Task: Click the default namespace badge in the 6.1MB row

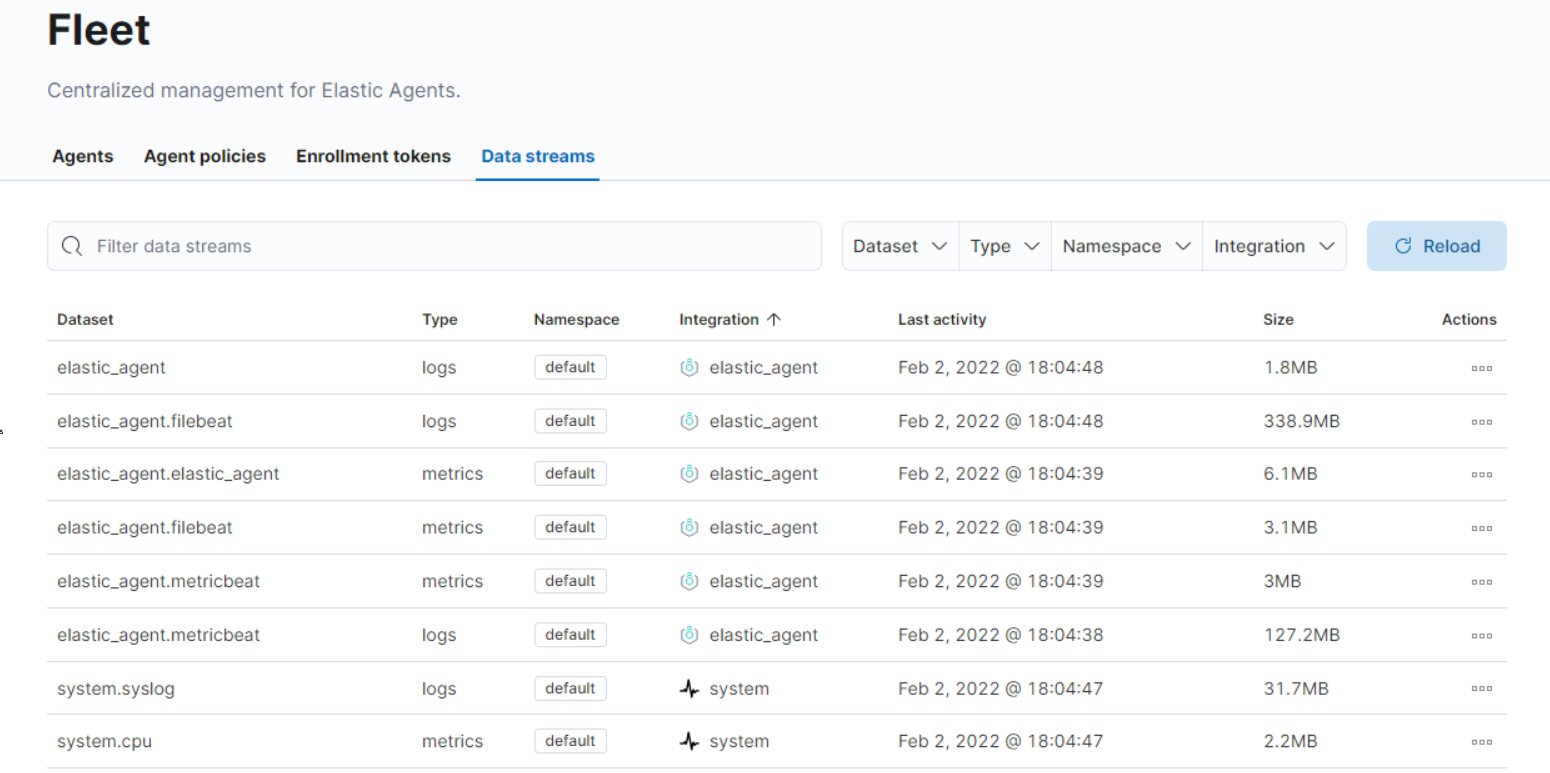Action: point(570,474)
